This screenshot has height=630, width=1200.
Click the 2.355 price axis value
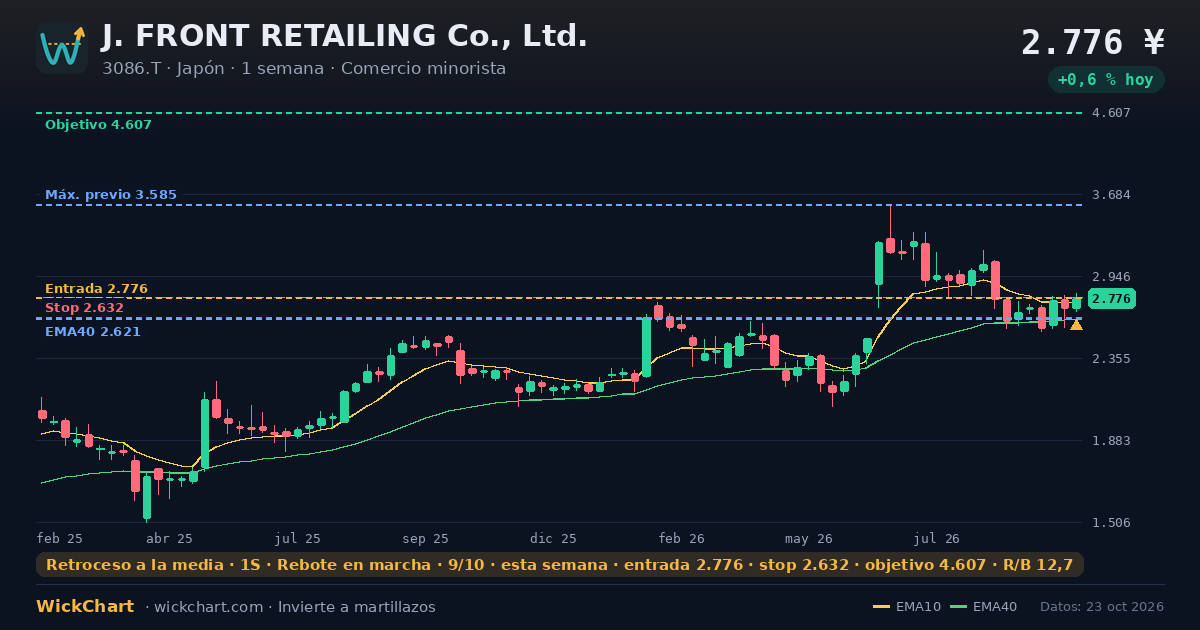click(x=1112, y=359)
